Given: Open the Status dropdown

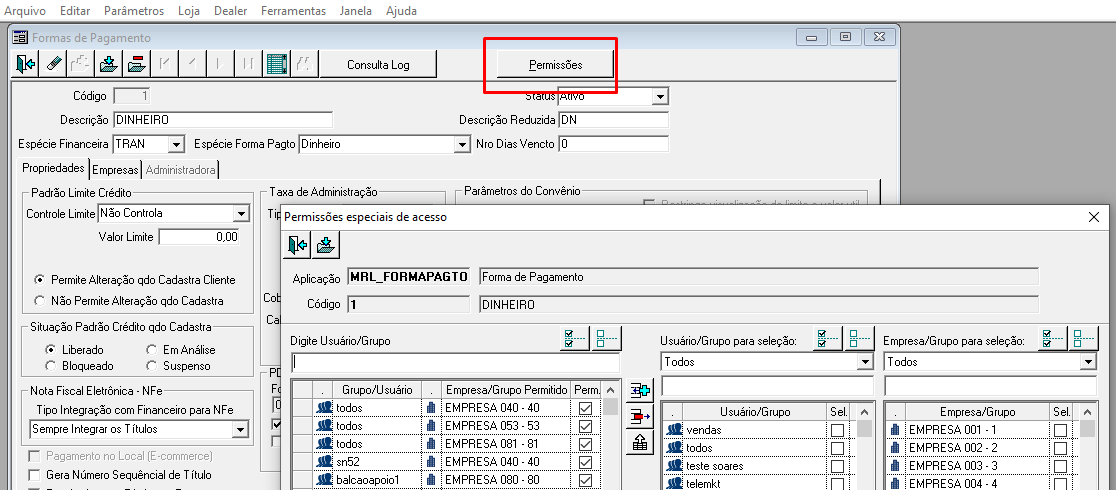Looking at the screenshot, I should coord(660,96).
